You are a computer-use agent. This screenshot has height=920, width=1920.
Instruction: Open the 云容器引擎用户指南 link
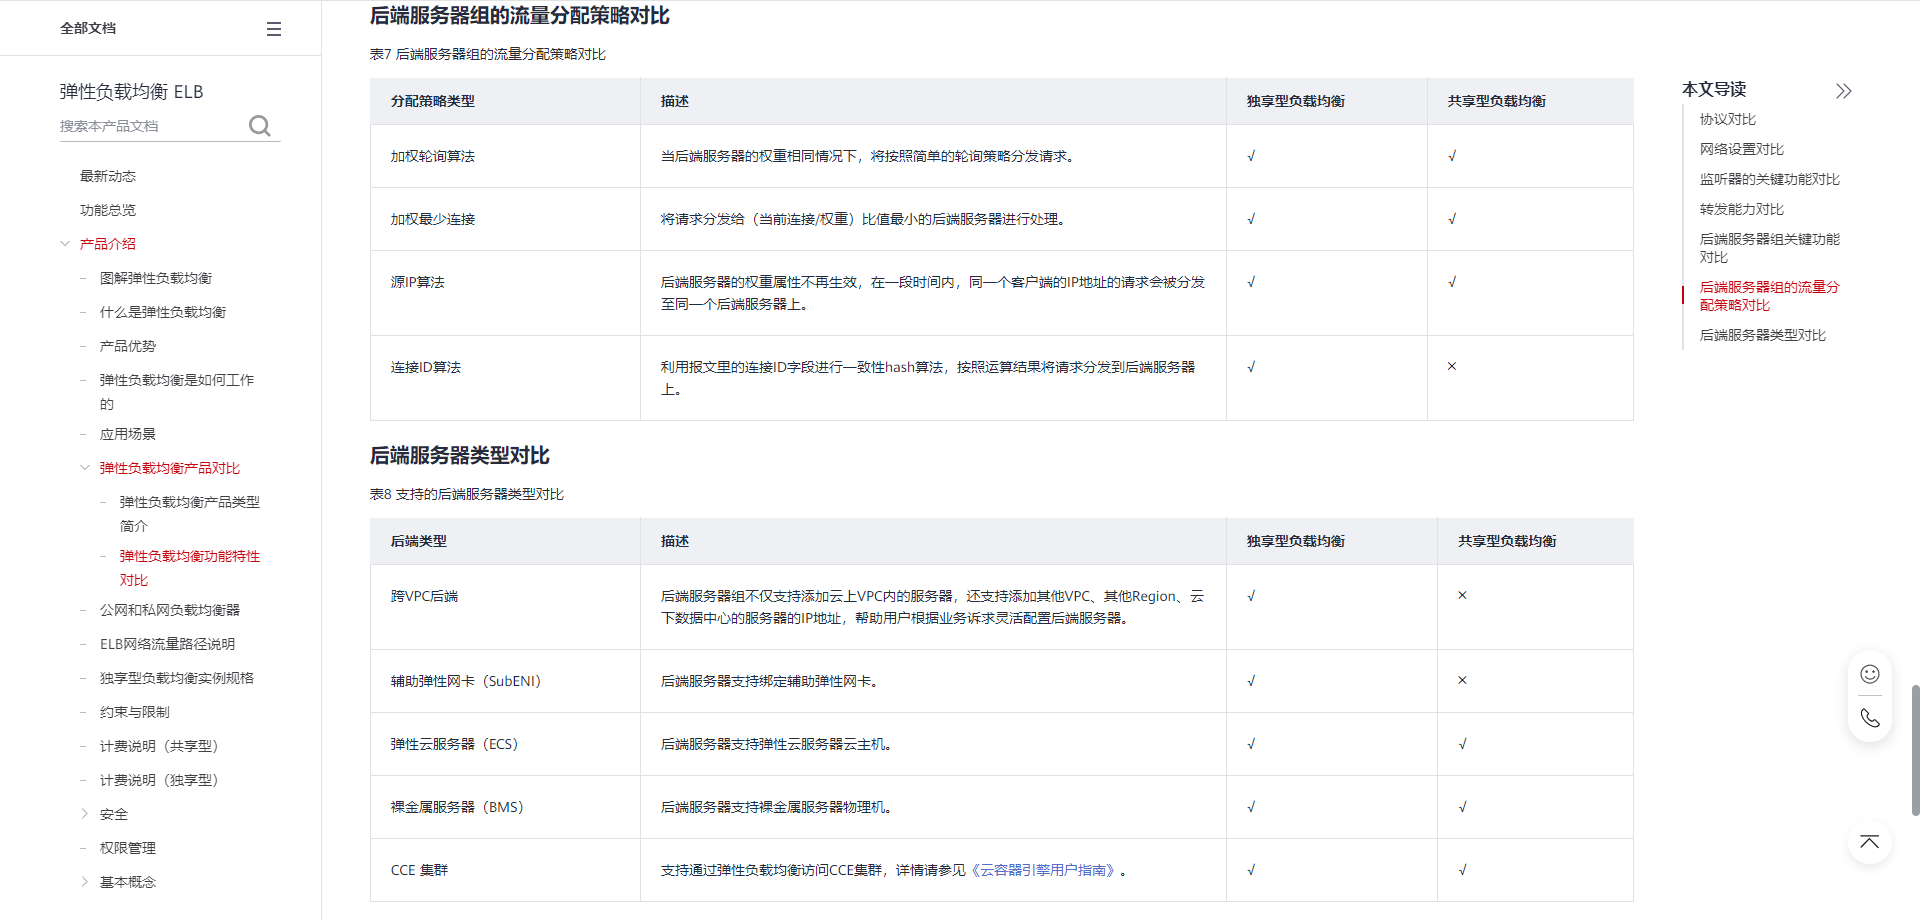pos(1045,870)
